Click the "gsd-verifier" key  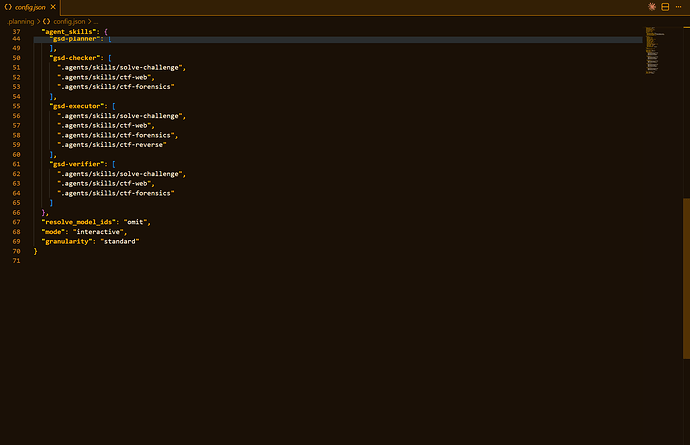tap(77, 164)
